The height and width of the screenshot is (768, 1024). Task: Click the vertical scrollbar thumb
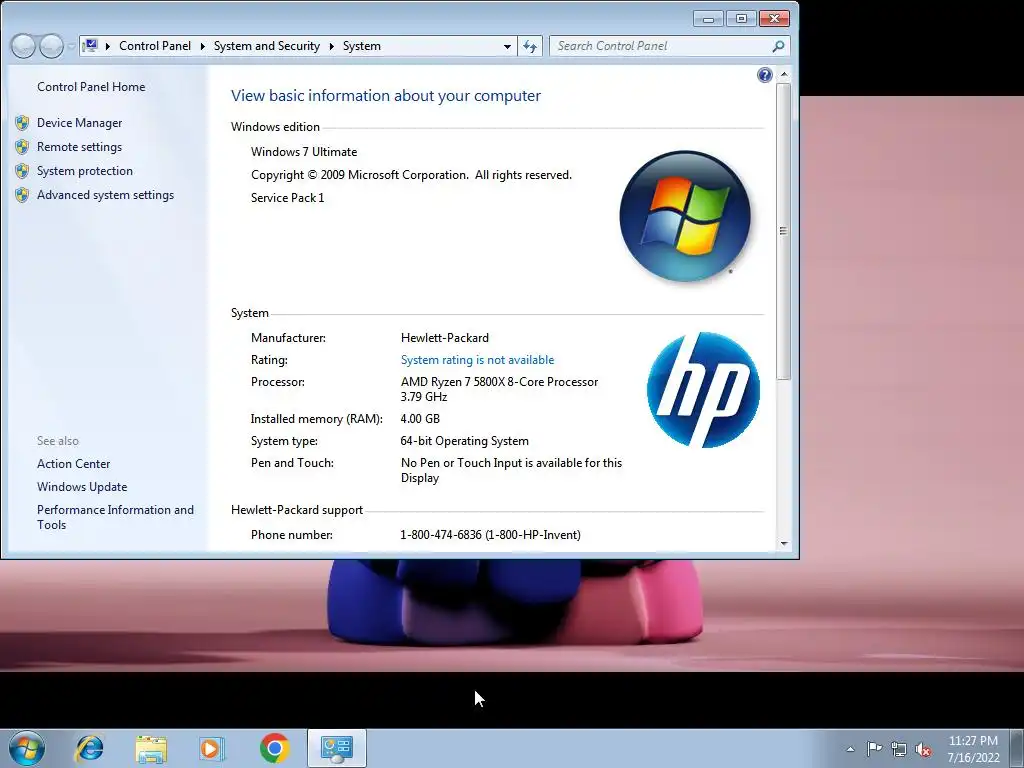(784, 231)
